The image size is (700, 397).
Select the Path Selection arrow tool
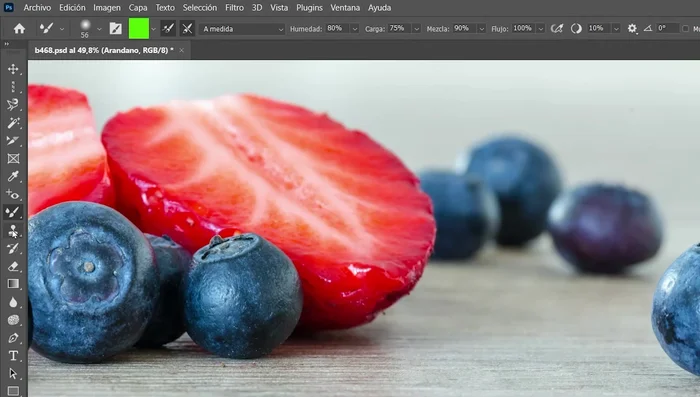(x=13, y=373)
